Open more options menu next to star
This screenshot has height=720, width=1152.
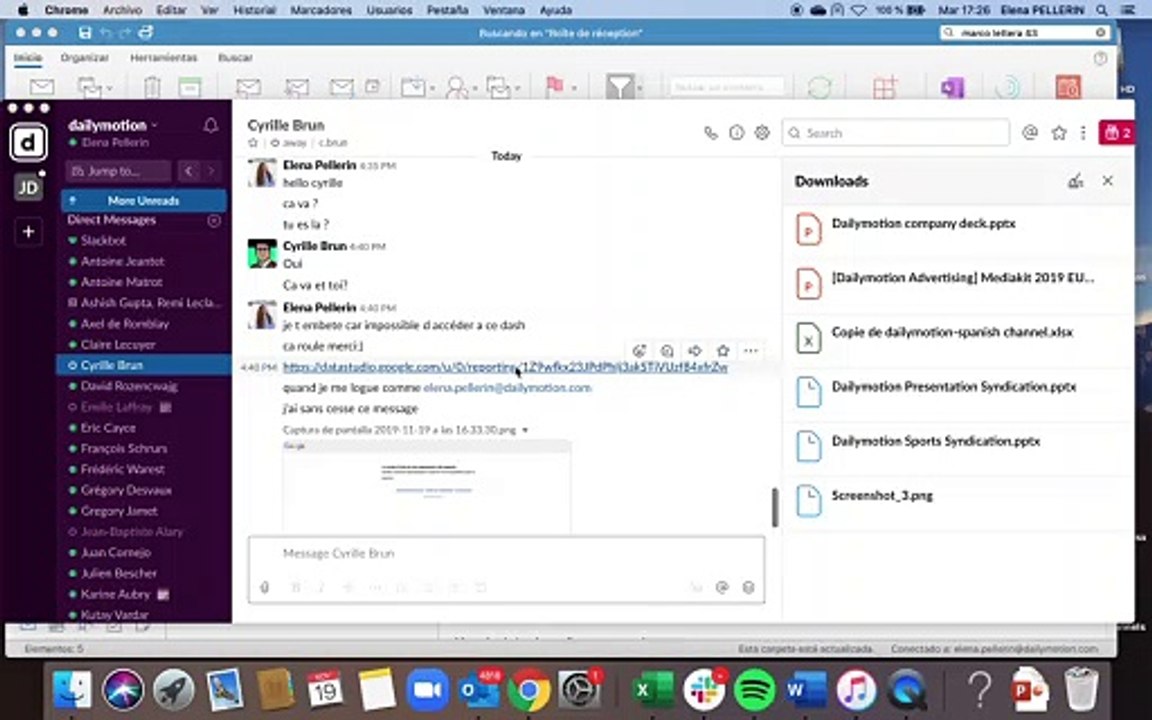pyautogui.click(x=1083, y=133)
